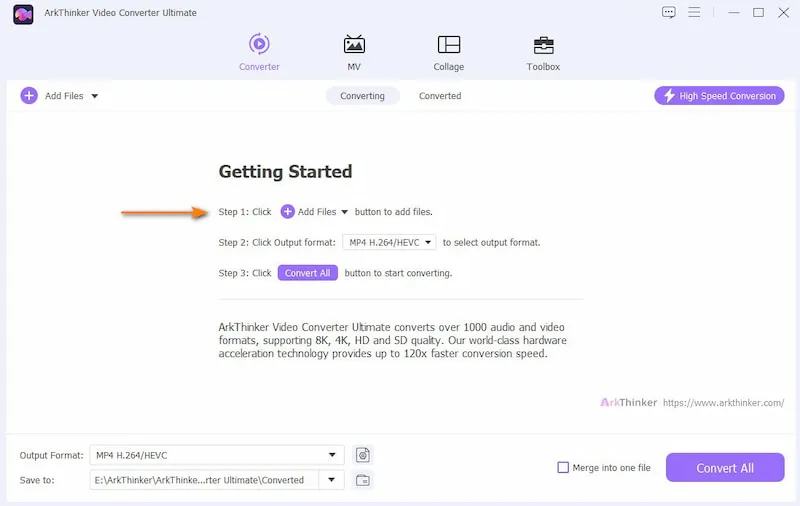800x506 pixels.
Task: Expand the Save to path dropdown
Action: click(331, 480)
